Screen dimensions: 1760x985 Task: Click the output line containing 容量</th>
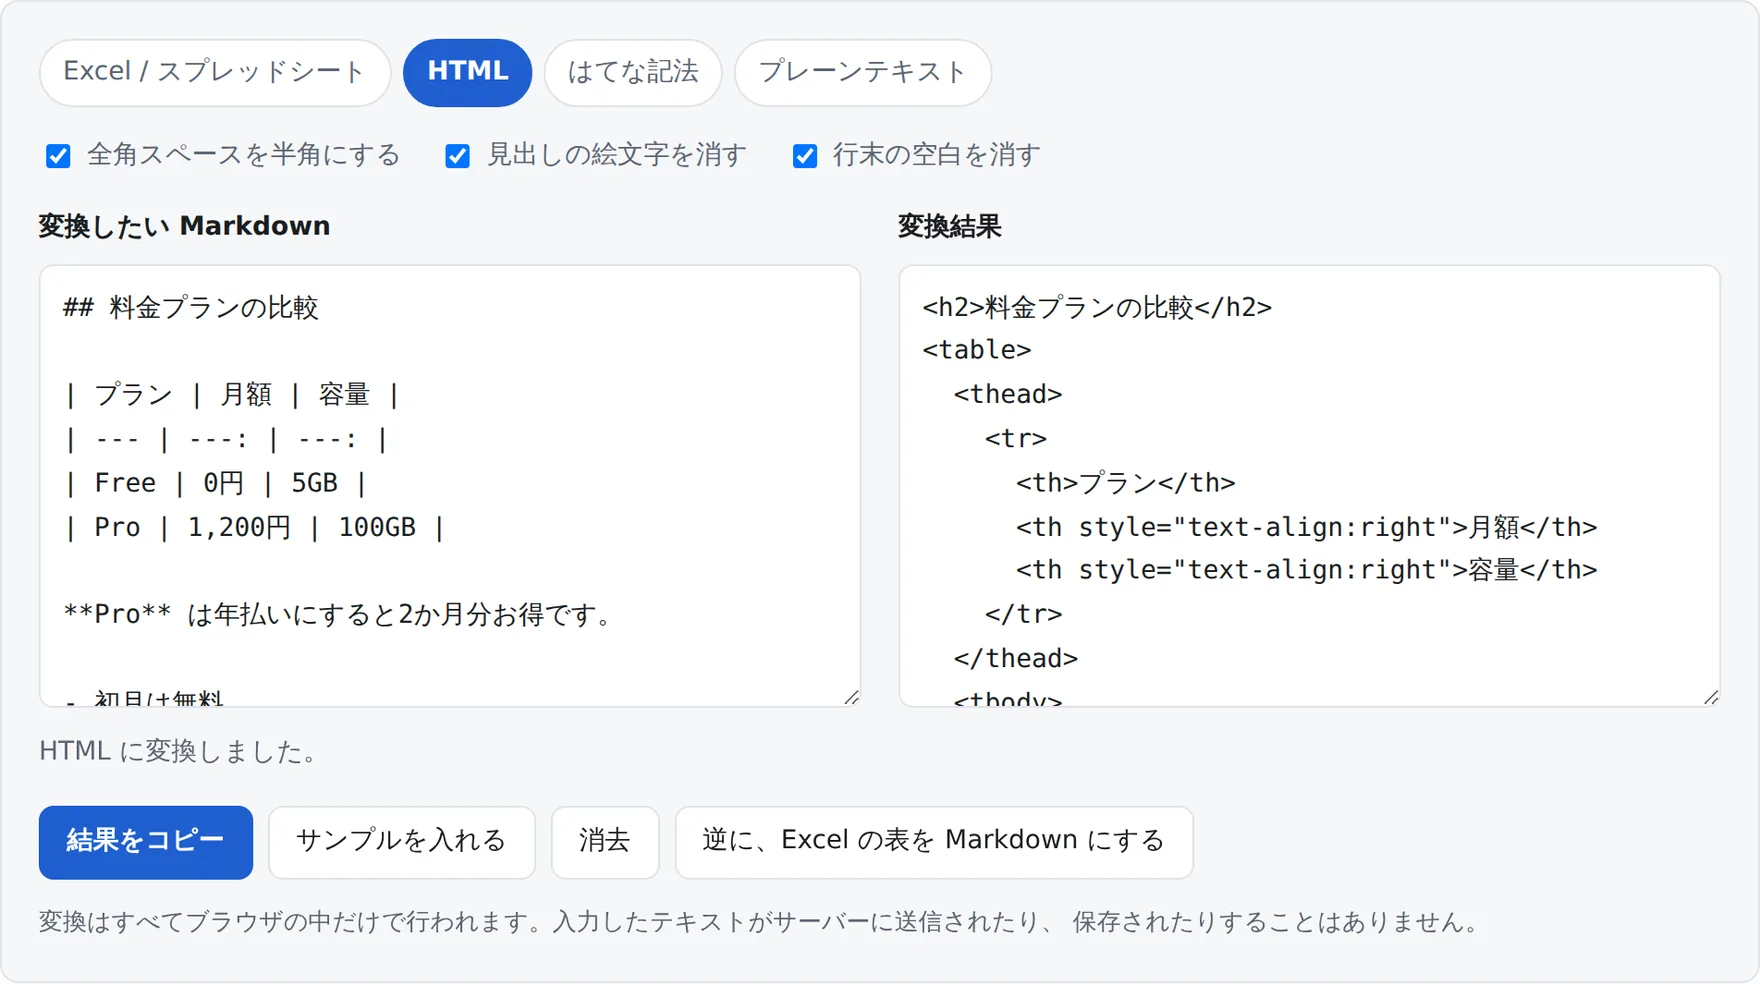coord(1307,570)
